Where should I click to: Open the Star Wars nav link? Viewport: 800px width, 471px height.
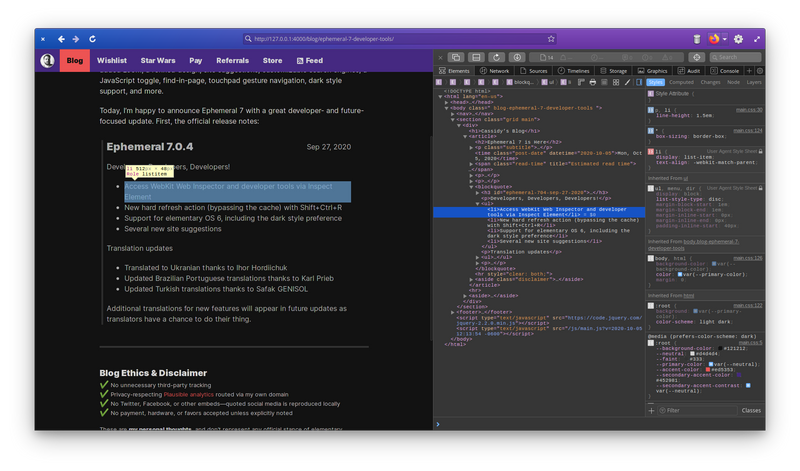click(x=158, y=60)
